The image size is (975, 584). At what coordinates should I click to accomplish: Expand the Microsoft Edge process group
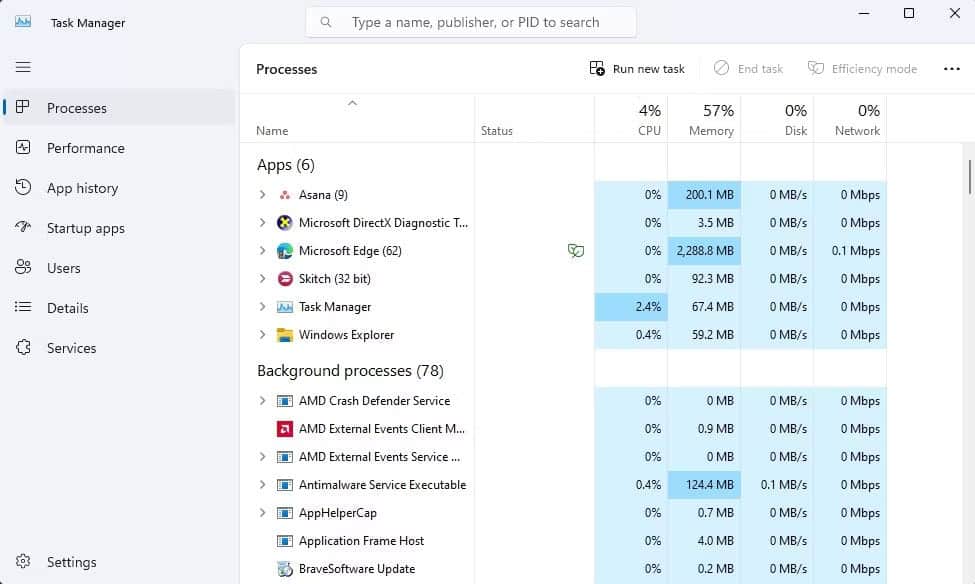tap(262, 251)
